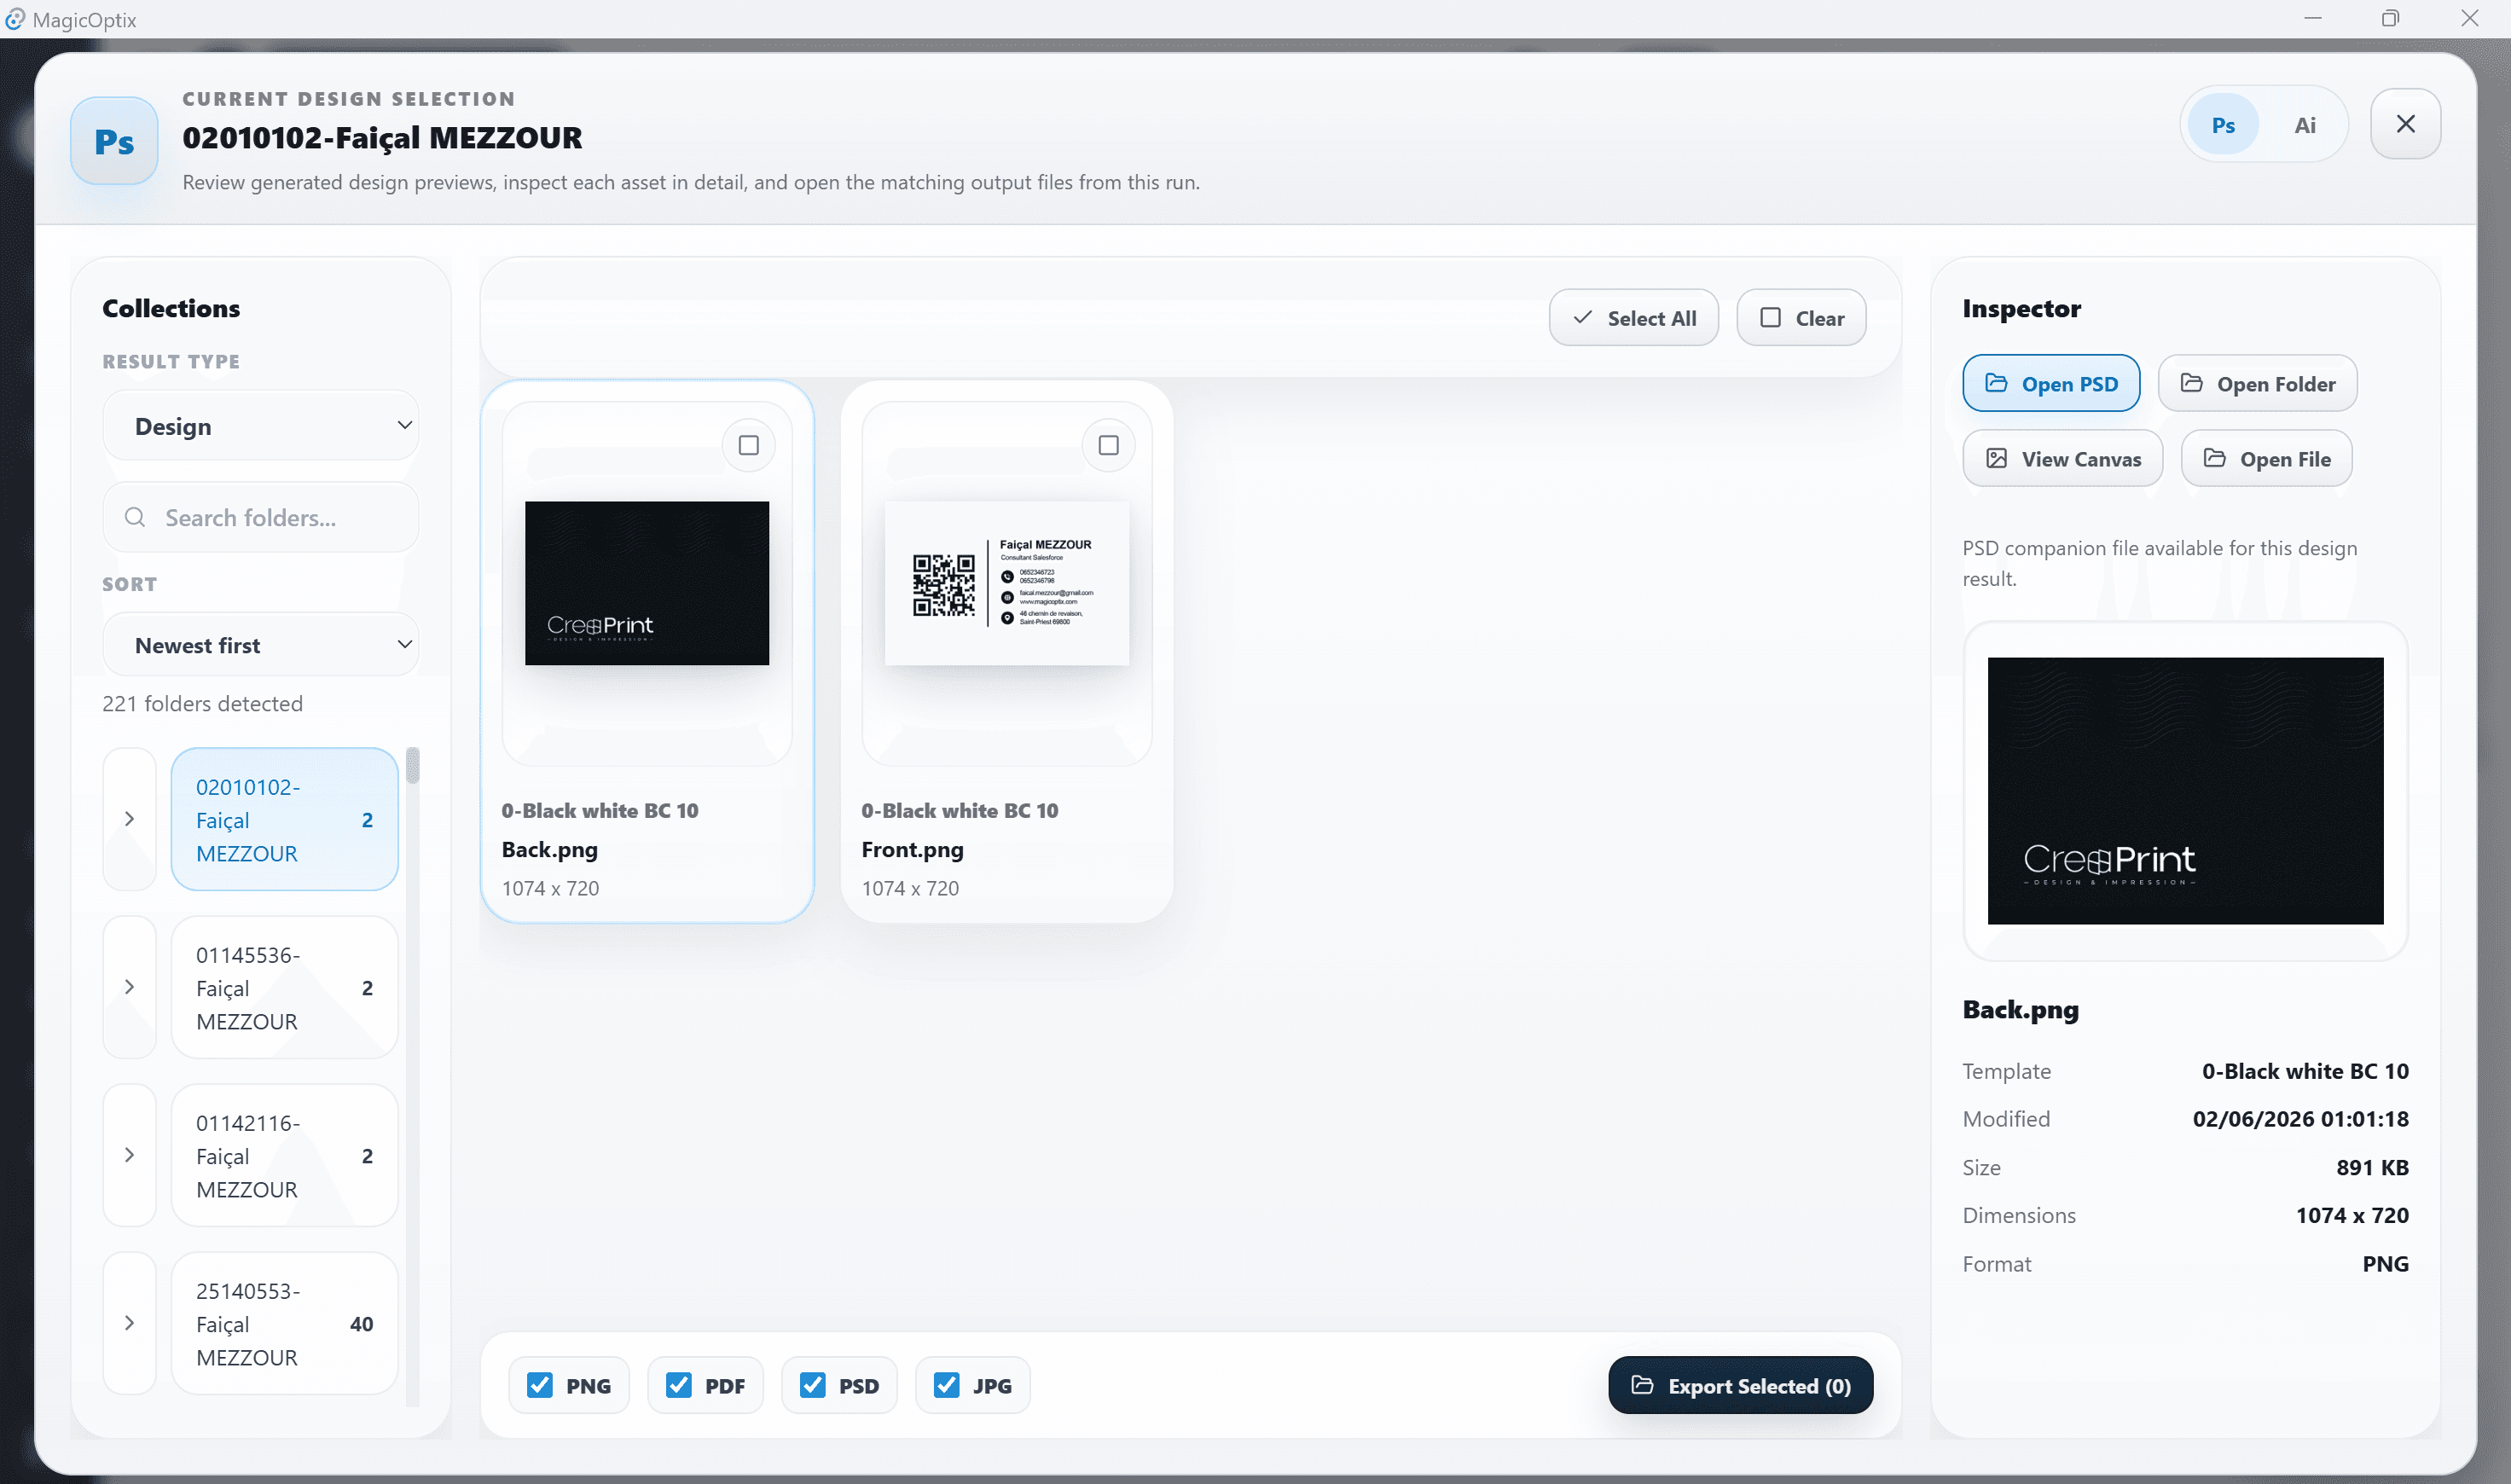
Task: Click the large Ps app icon in header
Action: (x=114, y=141)
